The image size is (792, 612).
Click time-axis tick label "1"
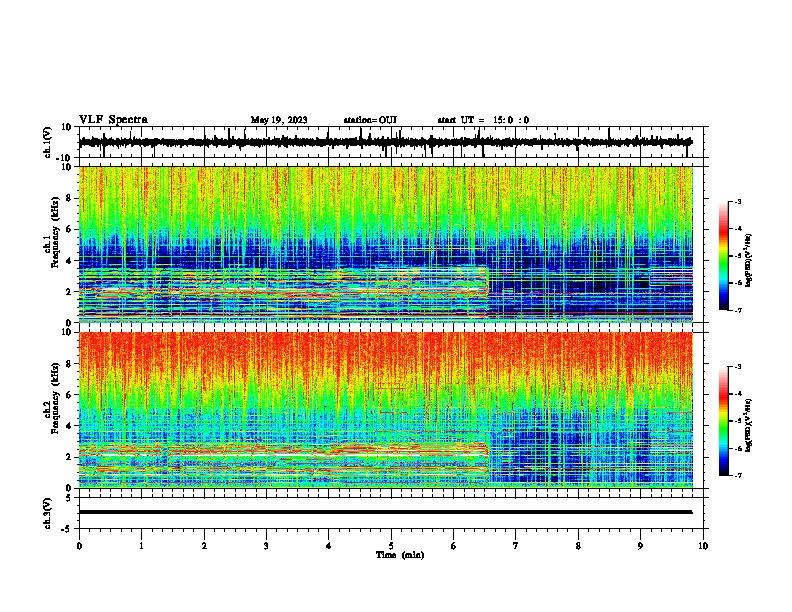[141, 546]
